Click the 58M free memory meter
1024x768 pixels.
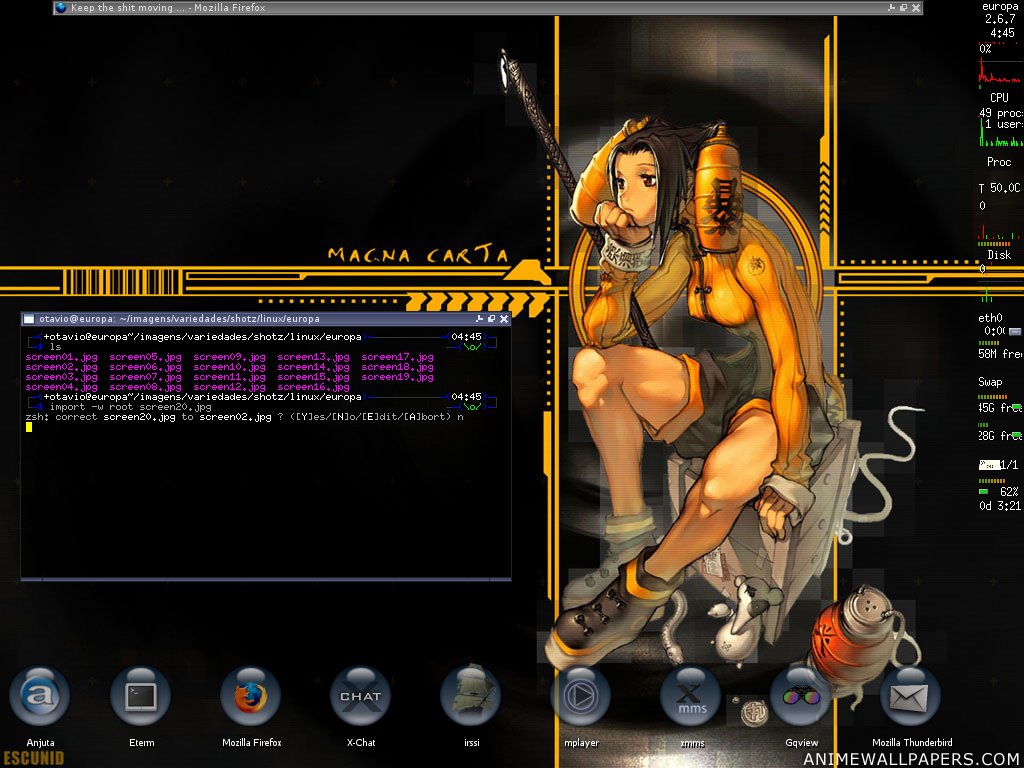(x=1000, y=353)
